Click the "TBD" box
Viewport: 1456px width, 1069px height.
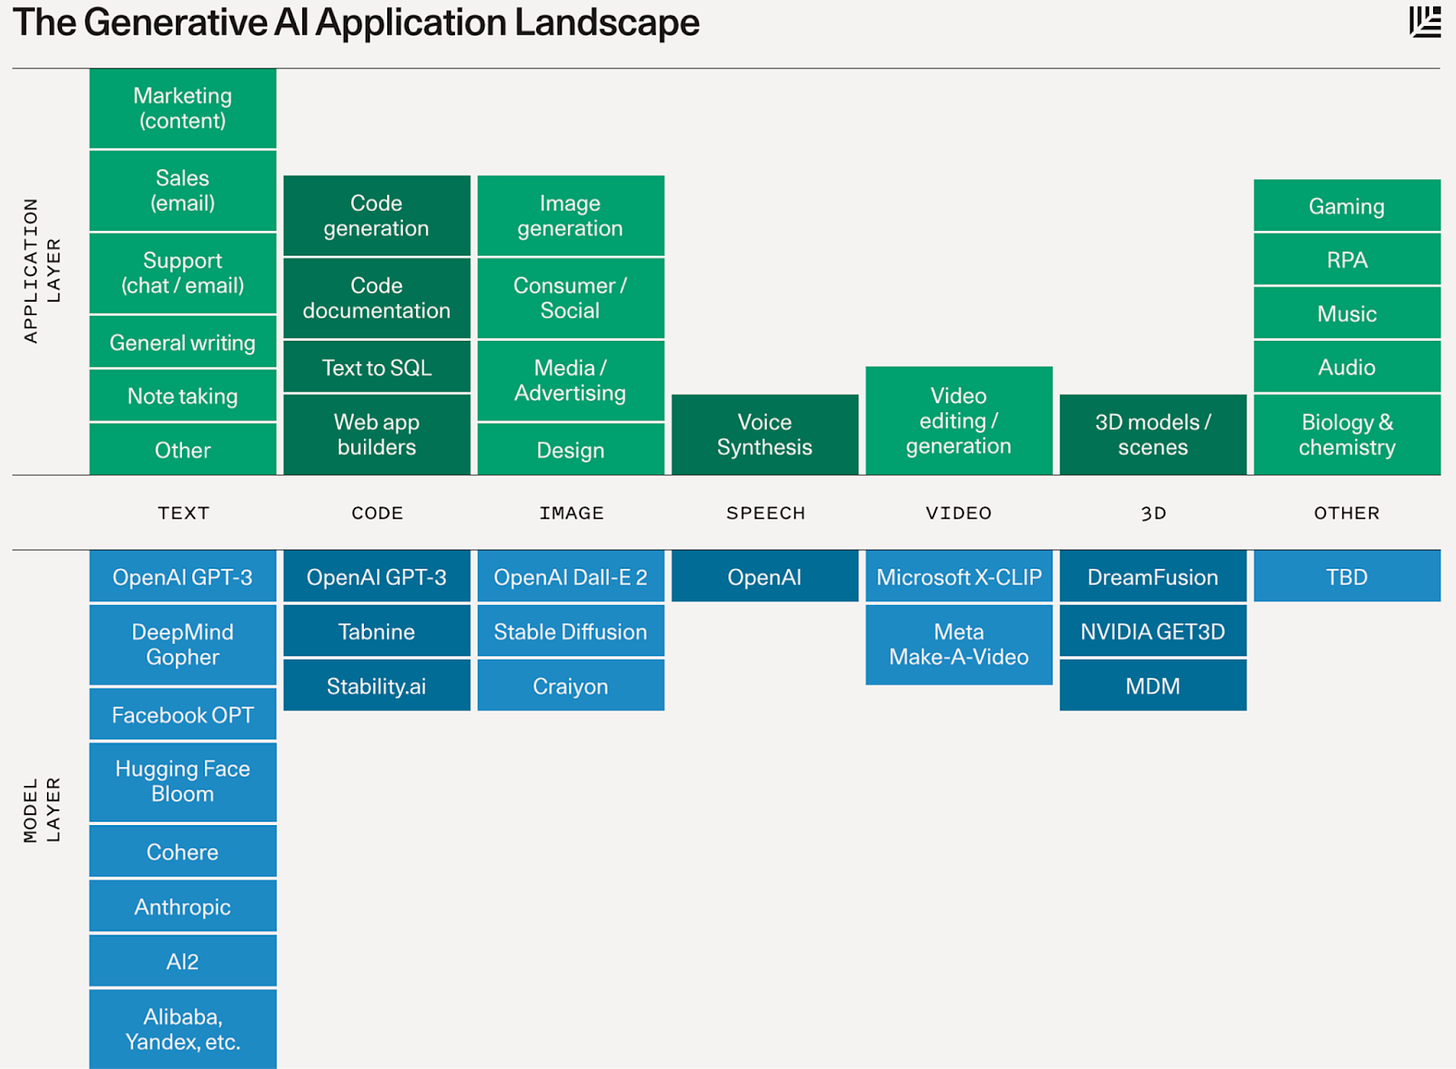[1347, 576]
